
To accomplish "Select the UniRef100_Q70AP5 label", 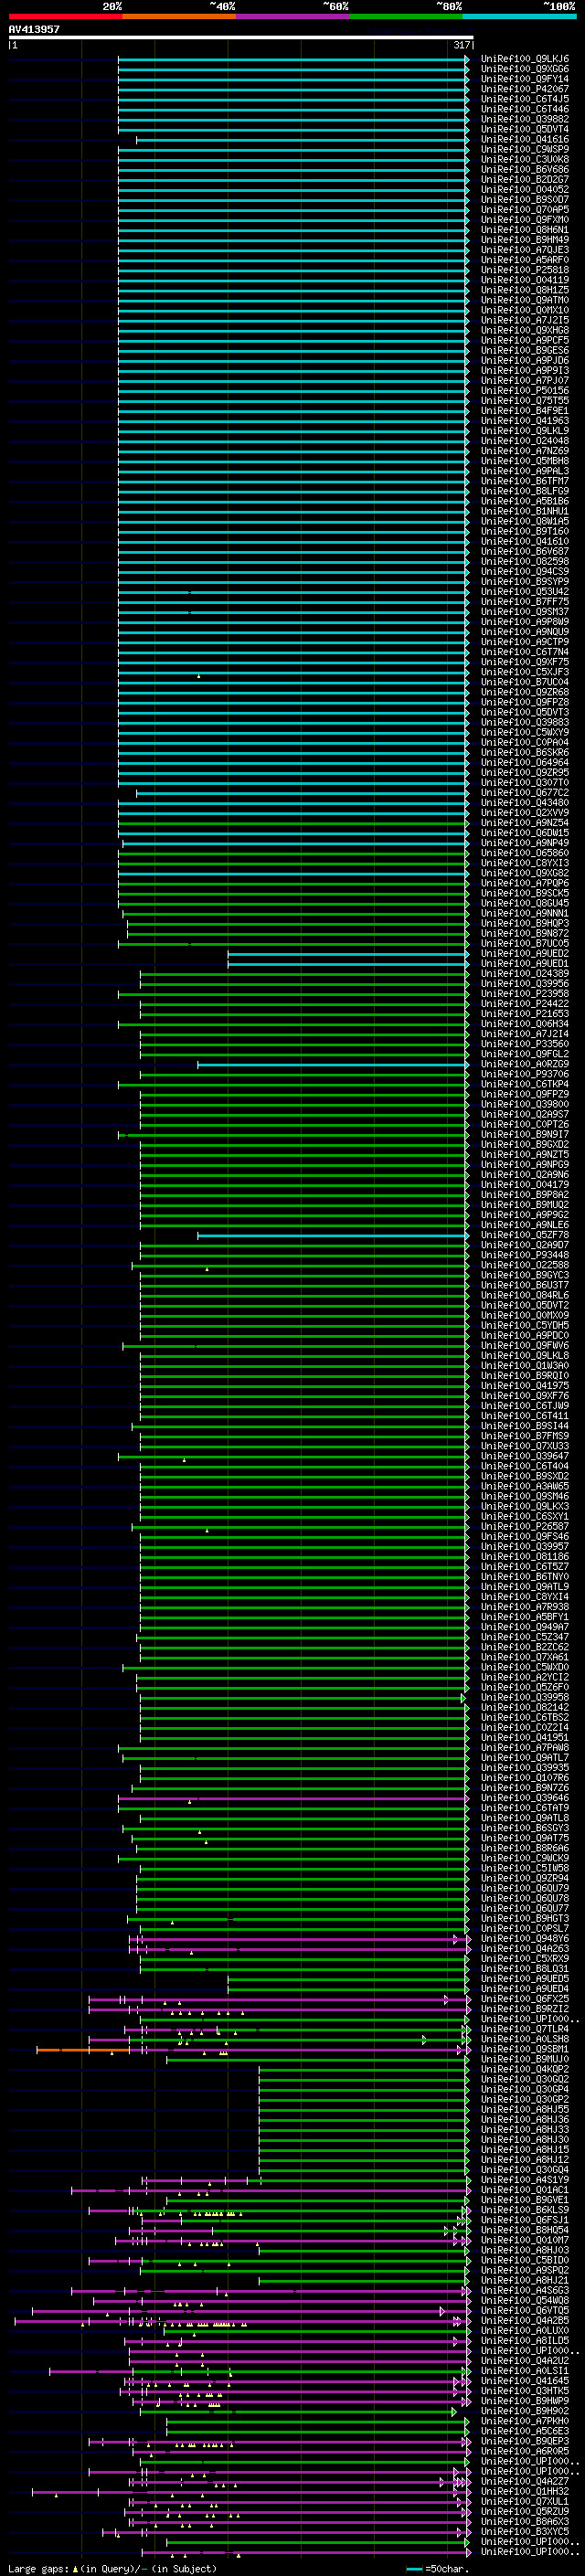I will (x=525, y=210).
